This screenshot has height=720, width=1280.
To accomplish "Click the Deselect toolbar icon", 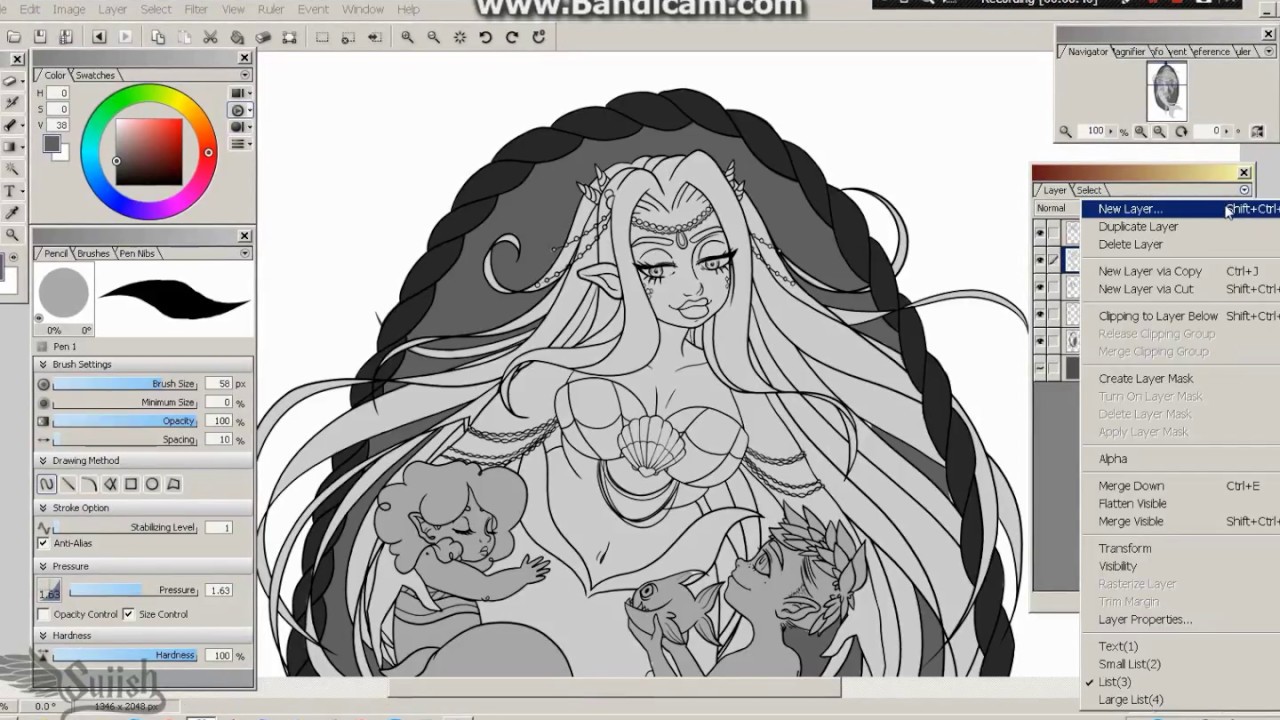I will [349, 37].
